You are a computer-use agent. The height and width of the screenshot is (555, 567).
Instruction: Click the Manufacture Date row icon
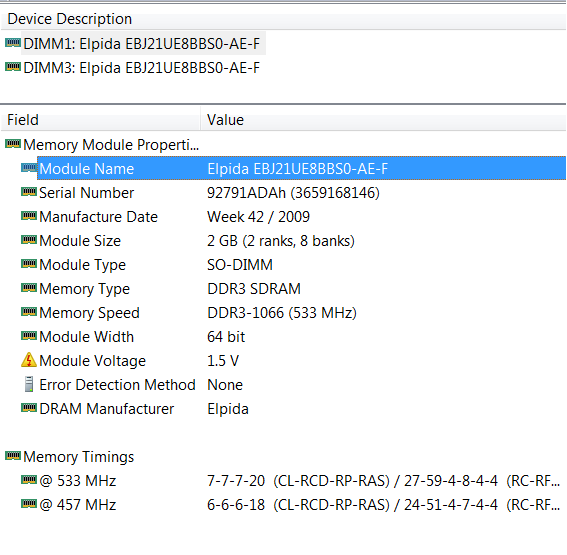tap(29, 216)
